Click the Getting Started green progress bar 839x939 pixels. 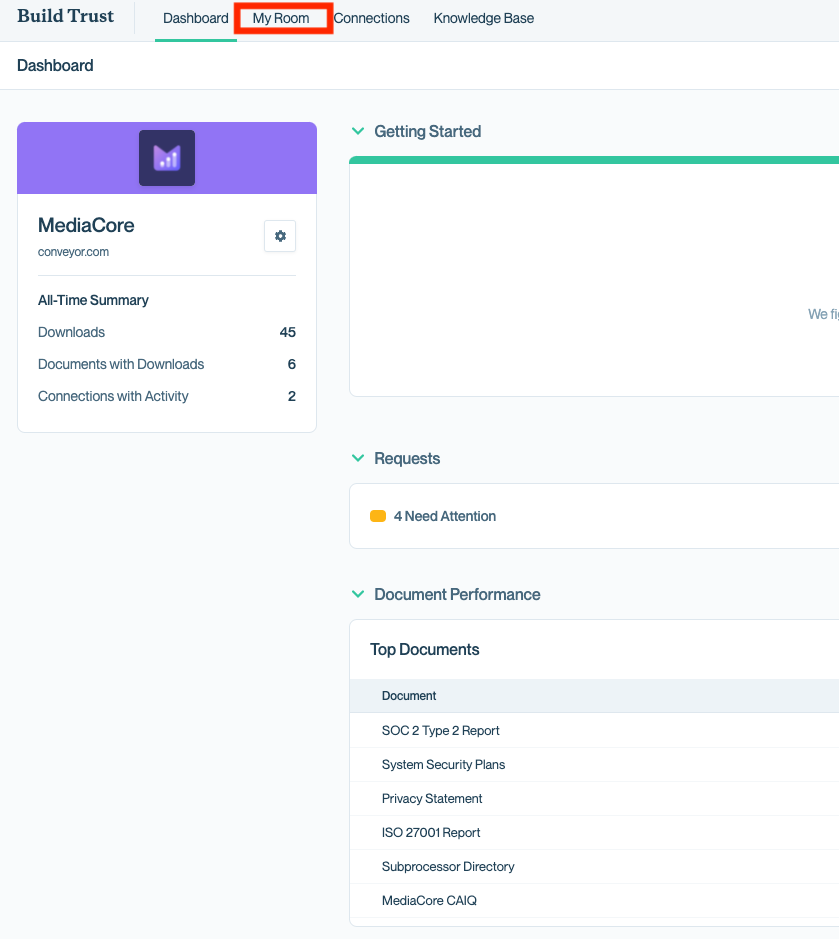[594, 160]
